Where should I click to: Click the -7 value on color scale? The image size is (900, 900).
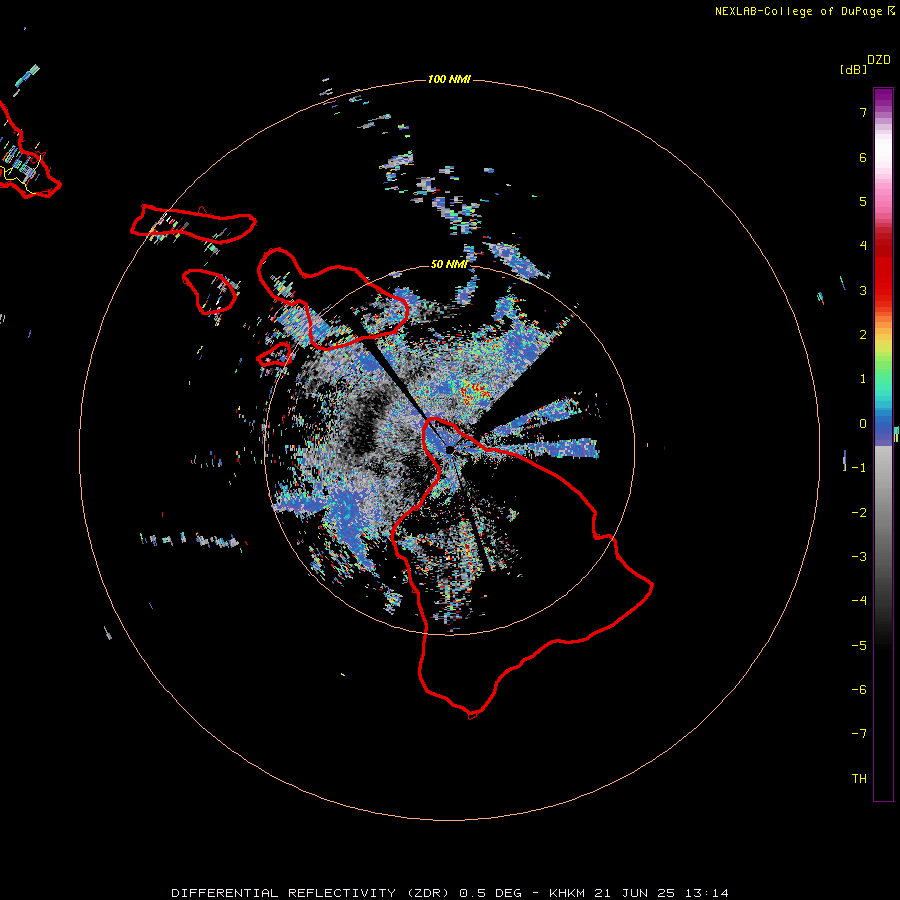(859, 734)
